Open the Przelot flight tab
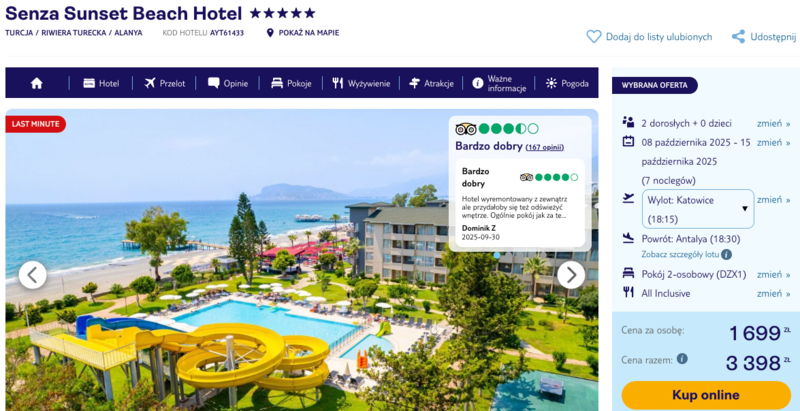800x411 pixels. click(x=164, y=83)
